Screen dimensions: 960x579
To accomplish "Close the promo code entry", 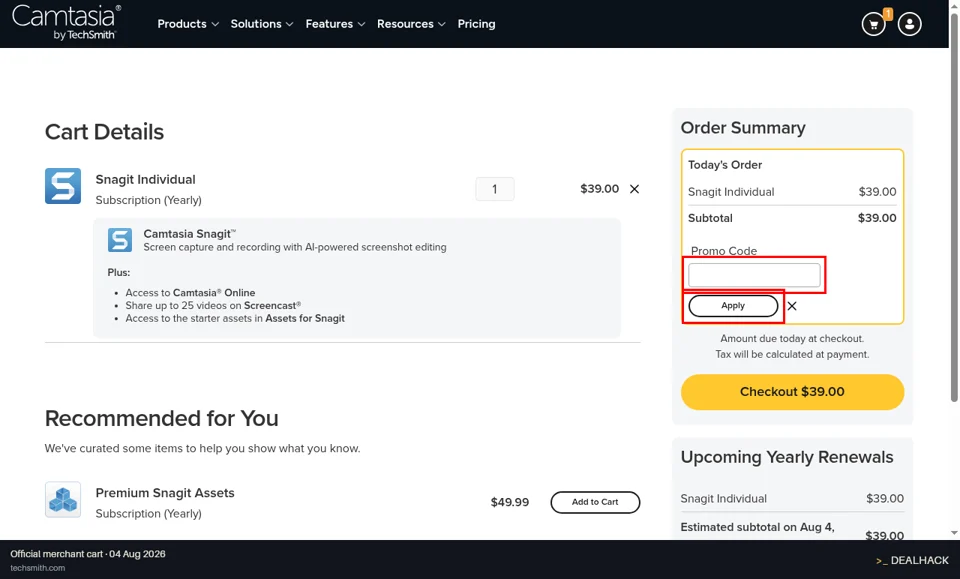I will point(792,306).
